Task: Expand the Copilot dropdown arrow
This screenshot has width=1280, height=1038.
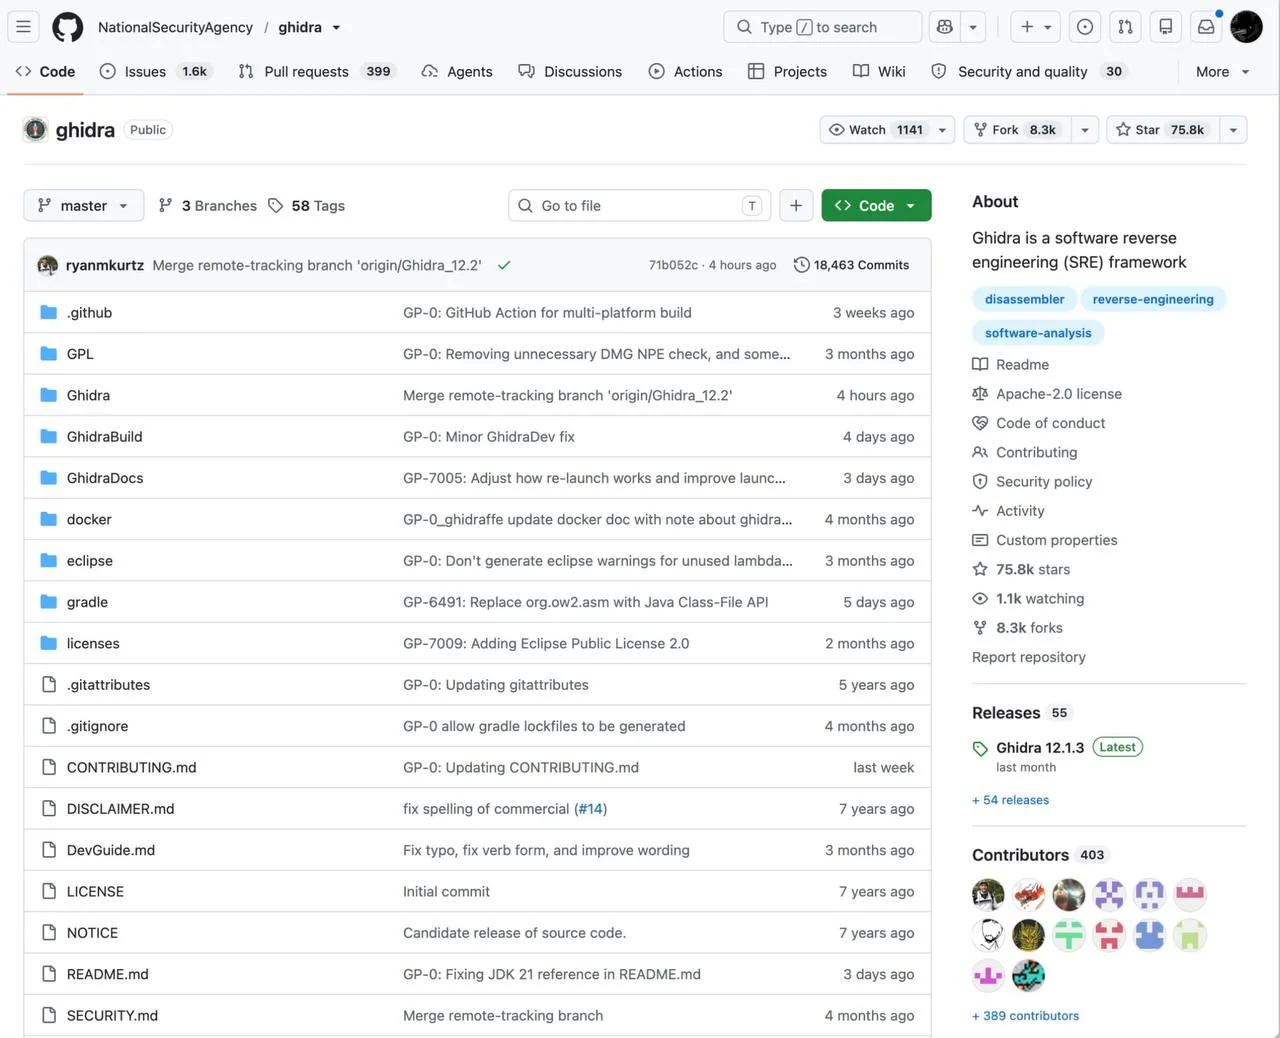Action: 973,27
